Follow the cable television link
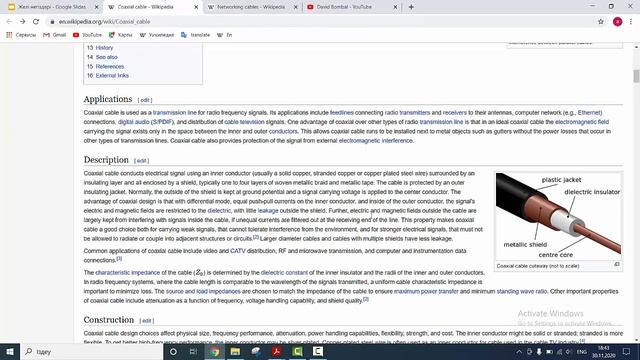 [244, 122]
